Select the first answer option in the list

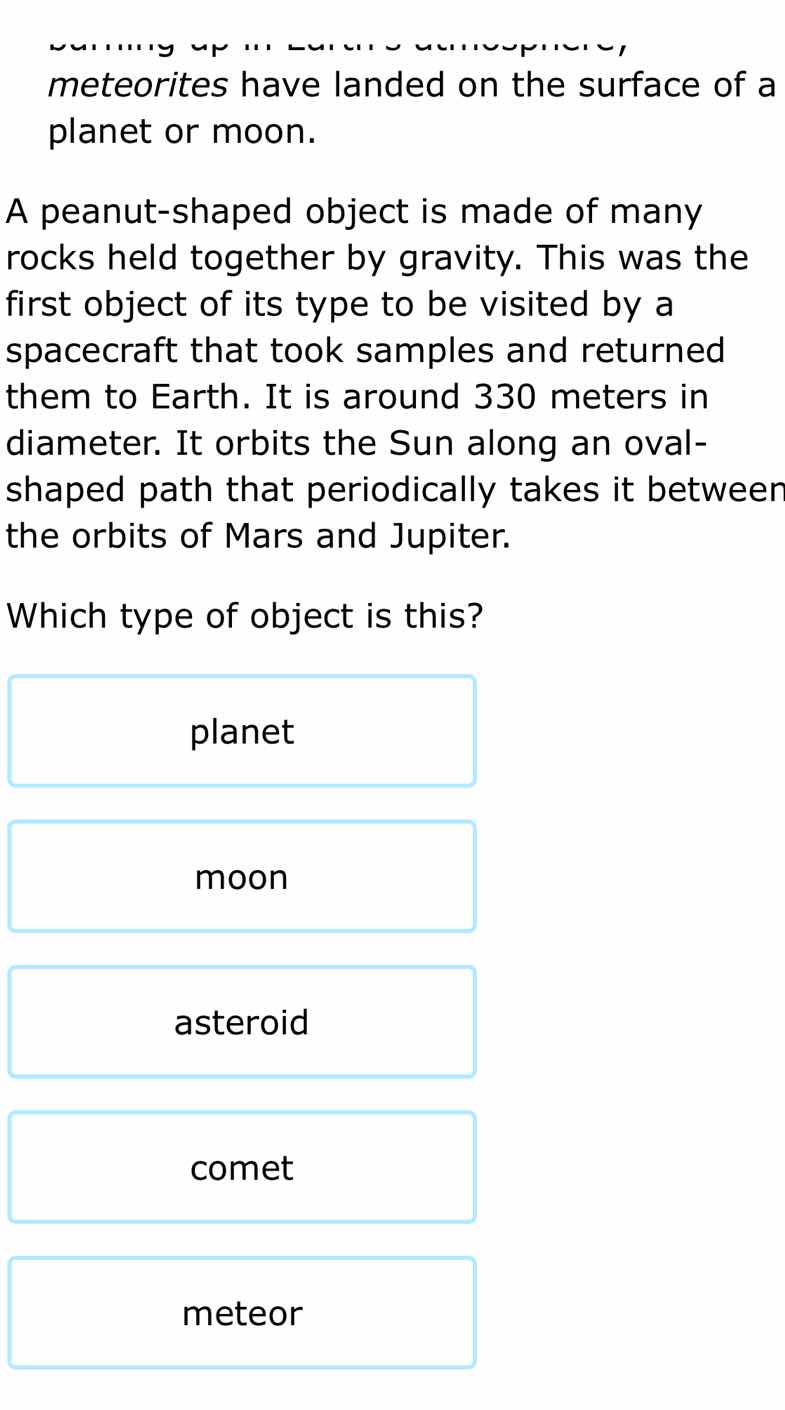(x=241, y=731)
